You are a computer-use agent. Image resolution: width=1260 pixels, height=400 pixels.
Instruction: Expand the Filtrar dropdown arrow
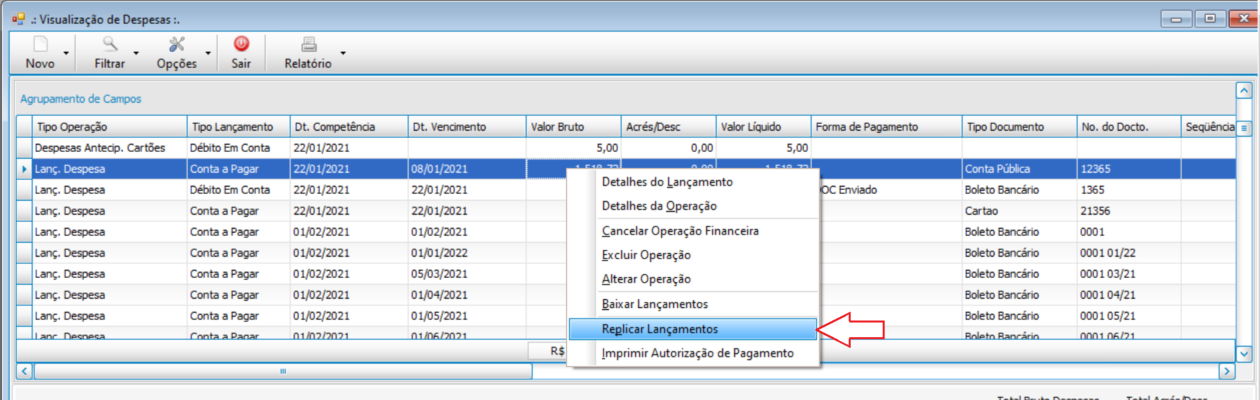tap(137, 52)
